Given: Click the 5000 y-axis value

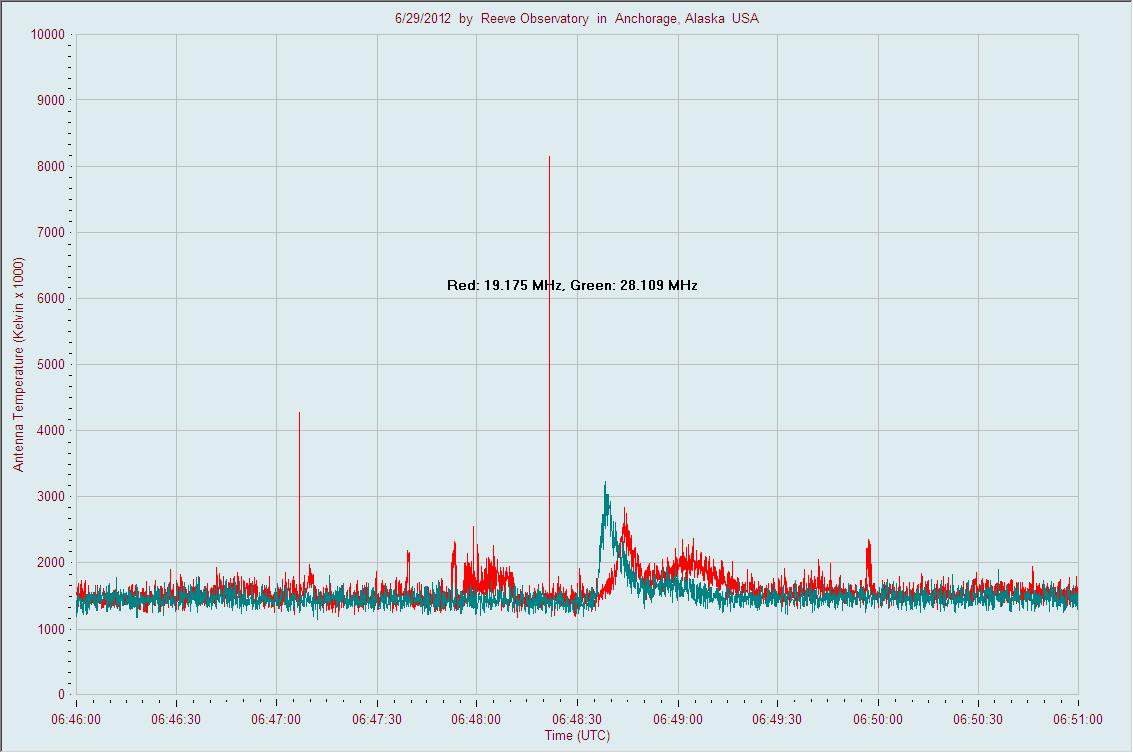Looking at the screenshot, I should [x=51, y=365].
